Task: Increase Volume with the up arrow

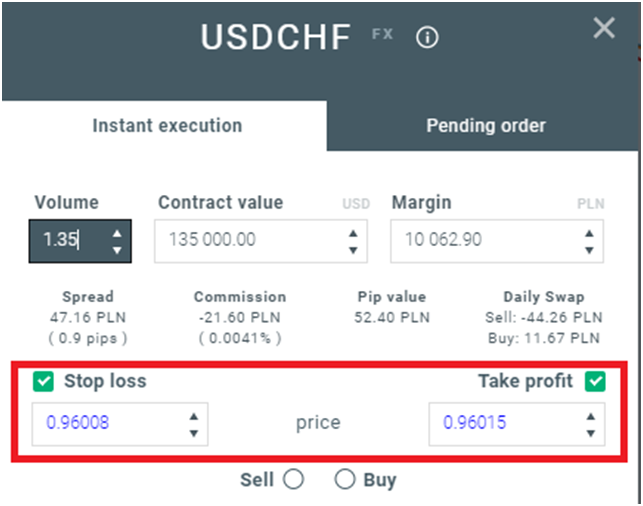Action: (x=118, y=233)
